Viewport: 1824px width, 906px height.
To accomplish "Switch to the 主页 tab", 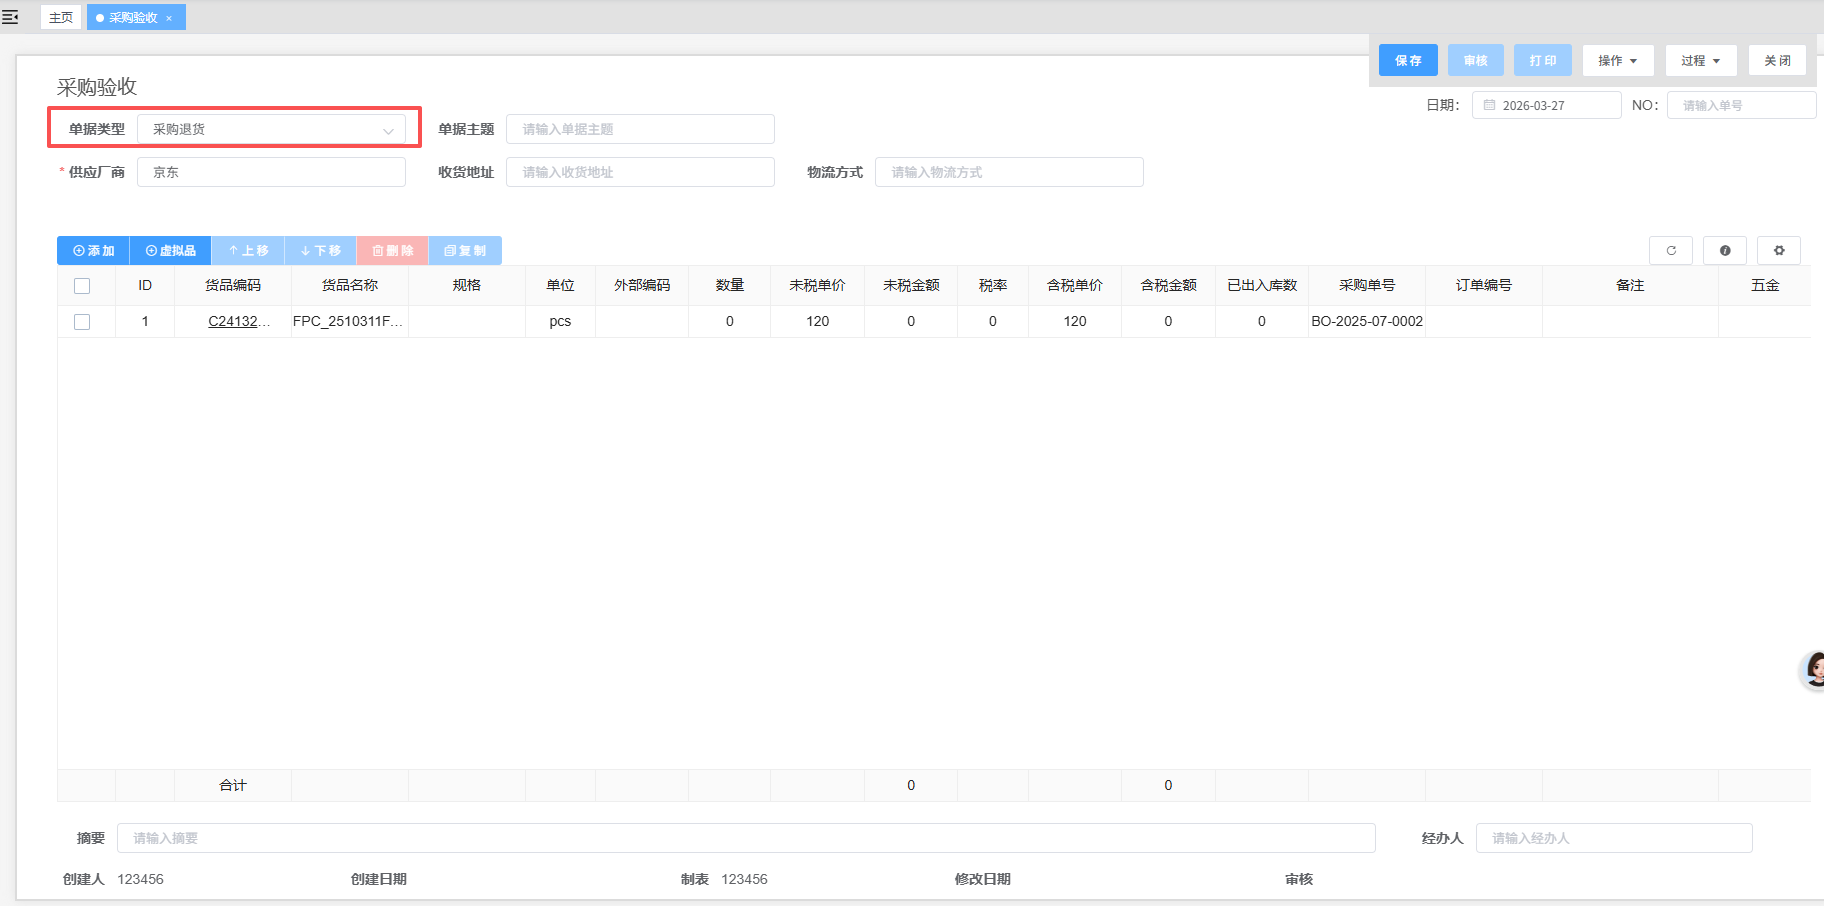I will [x=61, y=18].
